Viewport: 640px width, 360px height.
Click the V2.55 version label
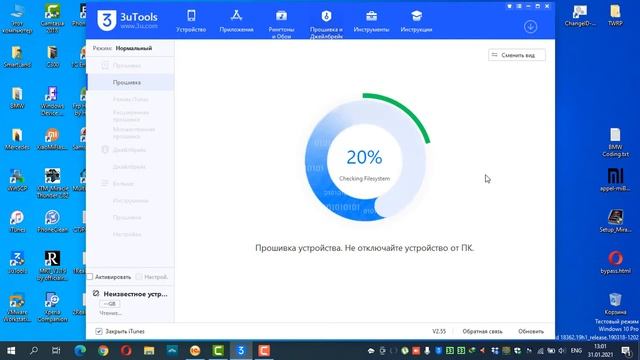click(x=439, y=331)
